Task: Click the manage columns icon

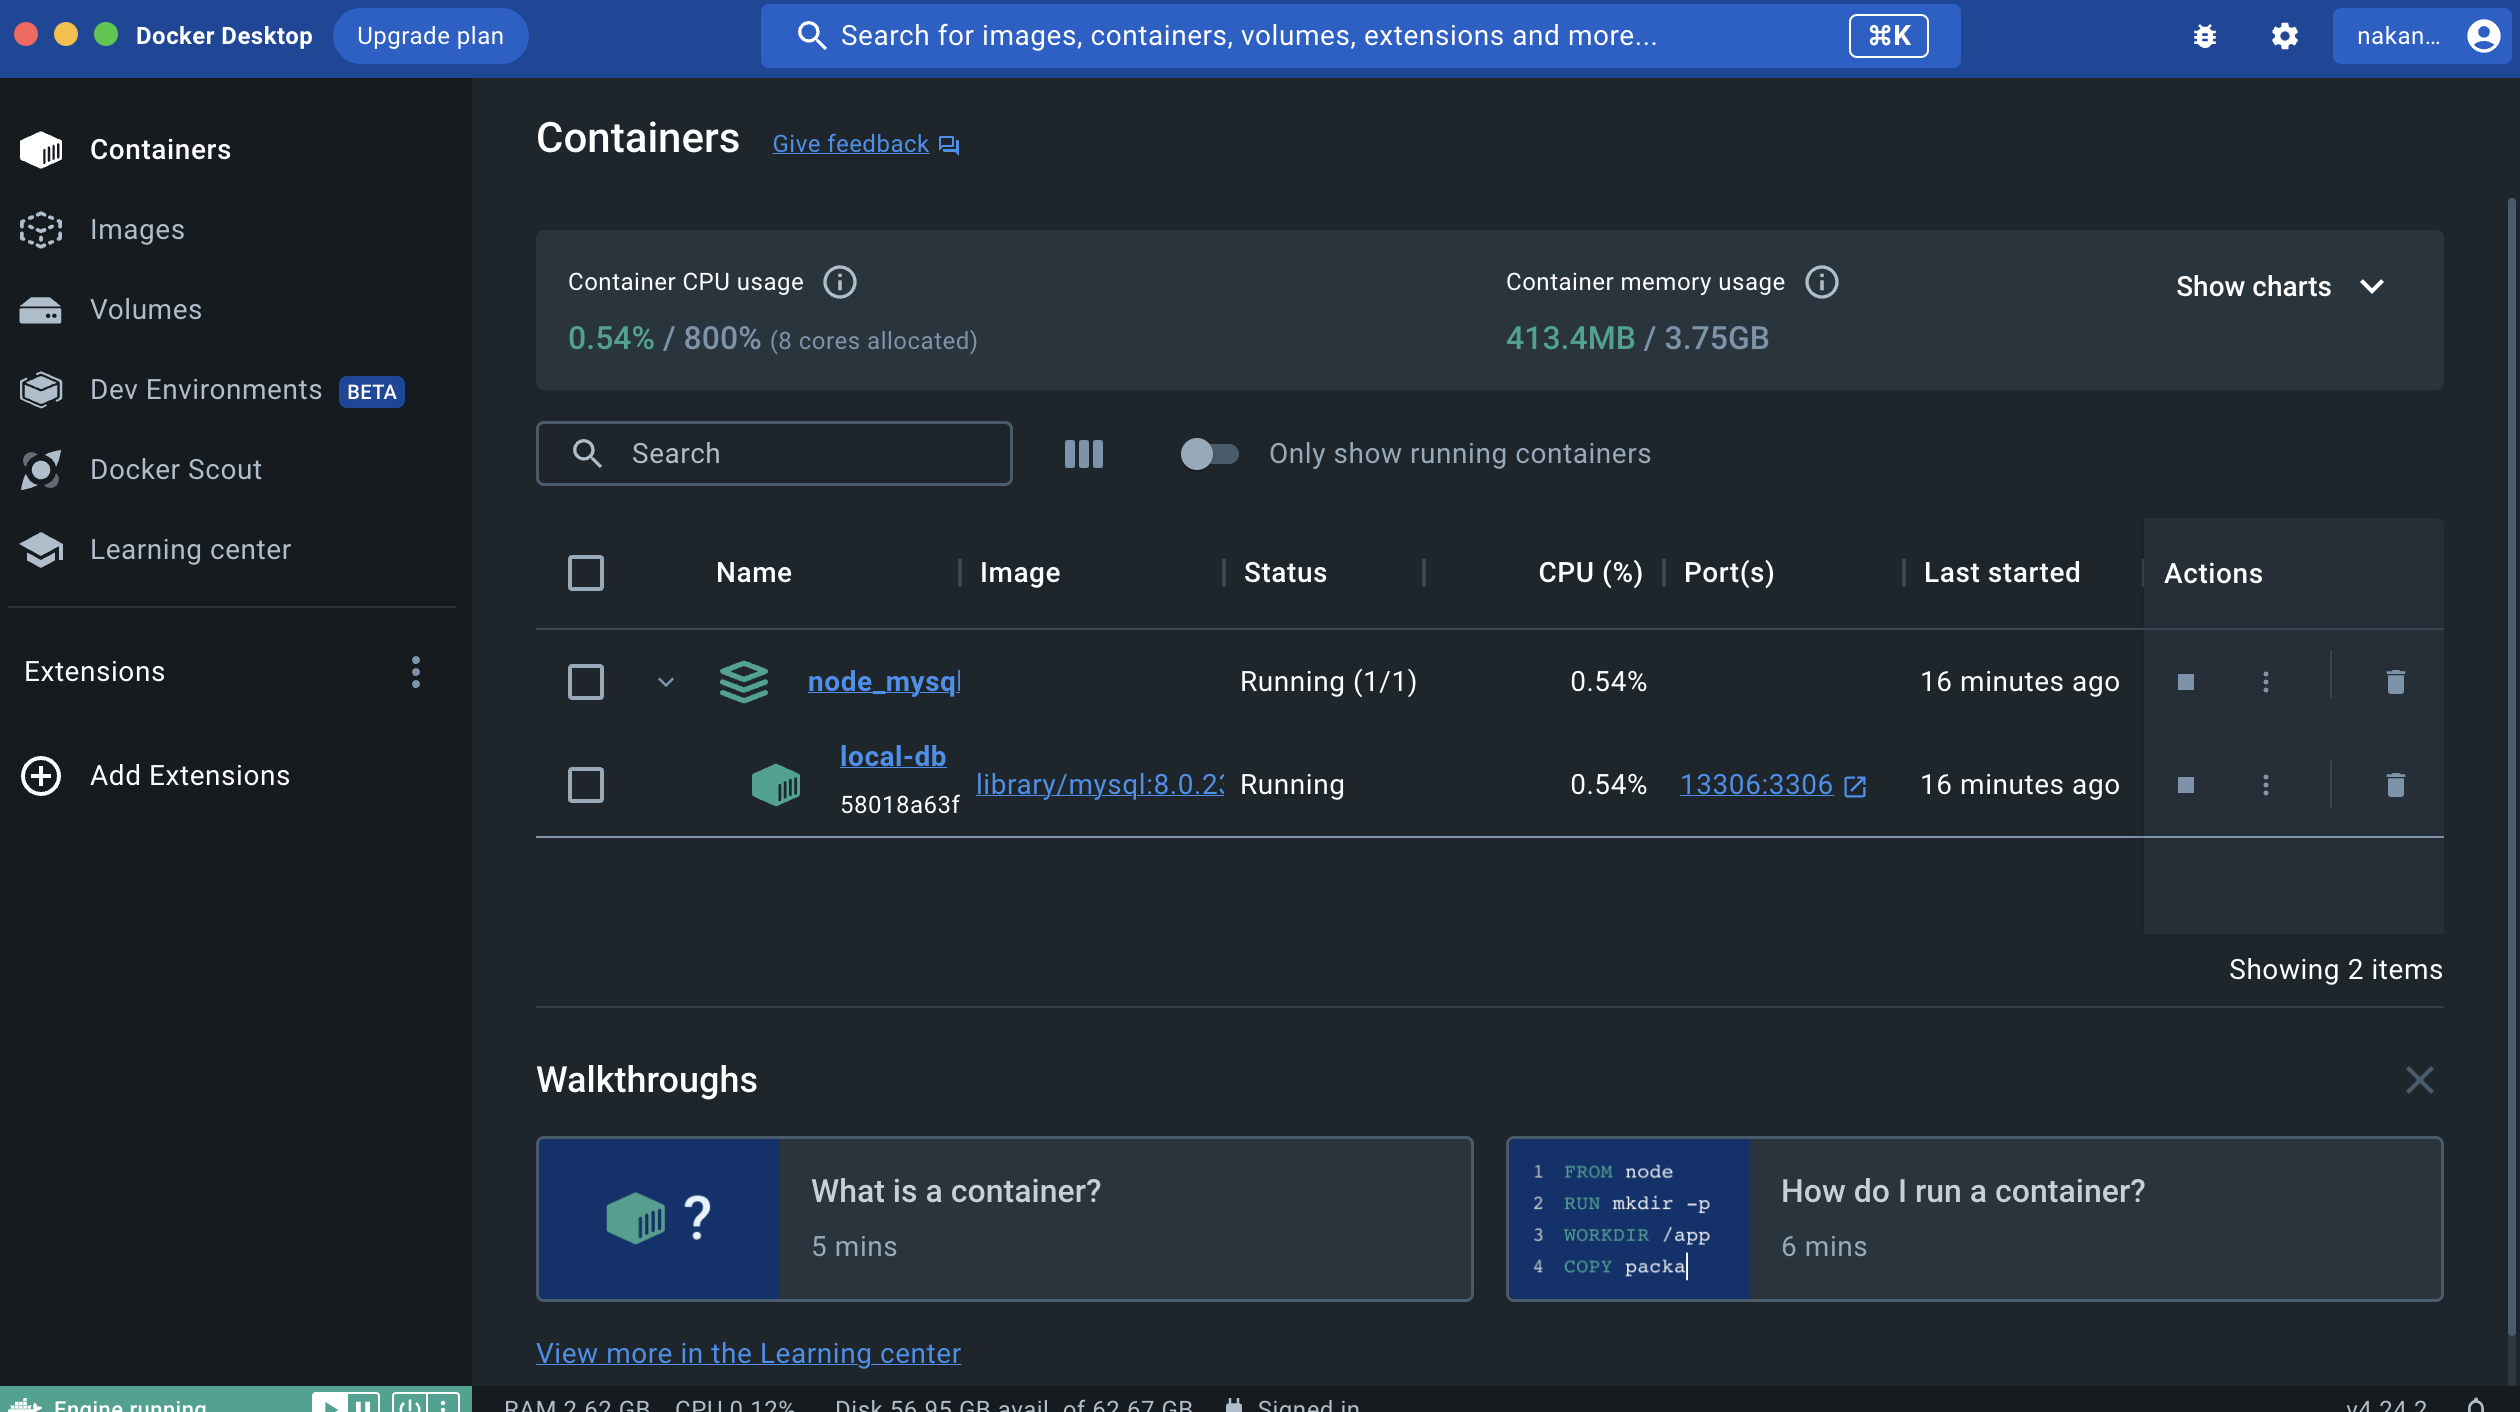Action: (1084, 454)
